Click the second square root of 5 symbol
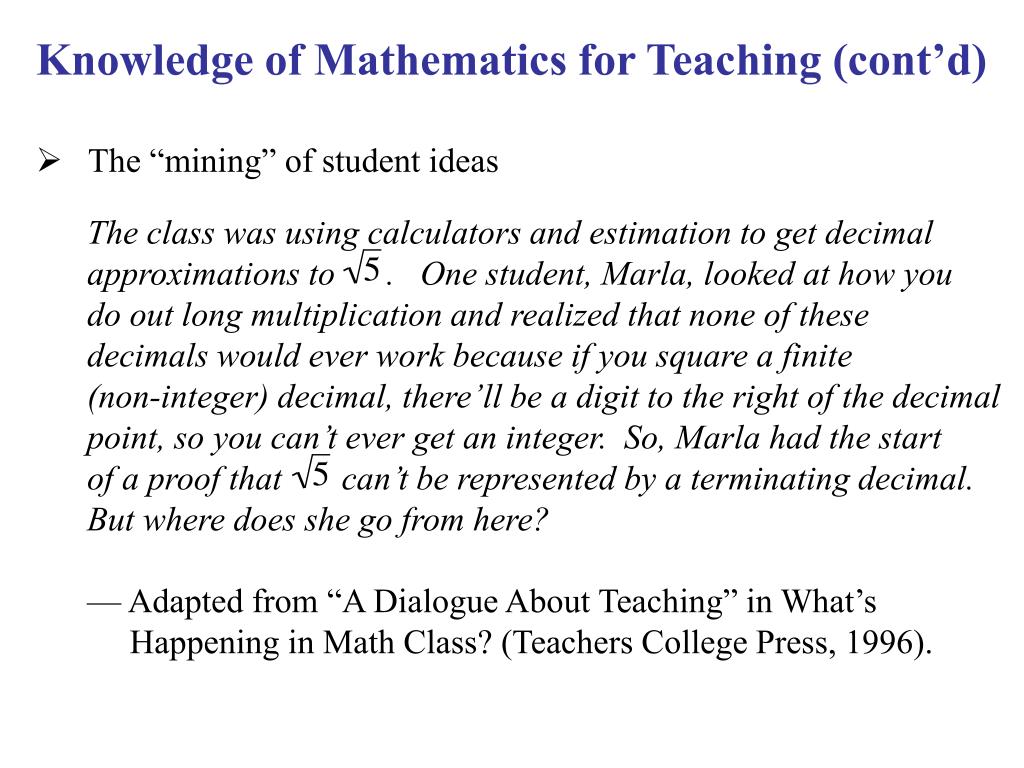The image size is (1024, 768). pos(312,475)
